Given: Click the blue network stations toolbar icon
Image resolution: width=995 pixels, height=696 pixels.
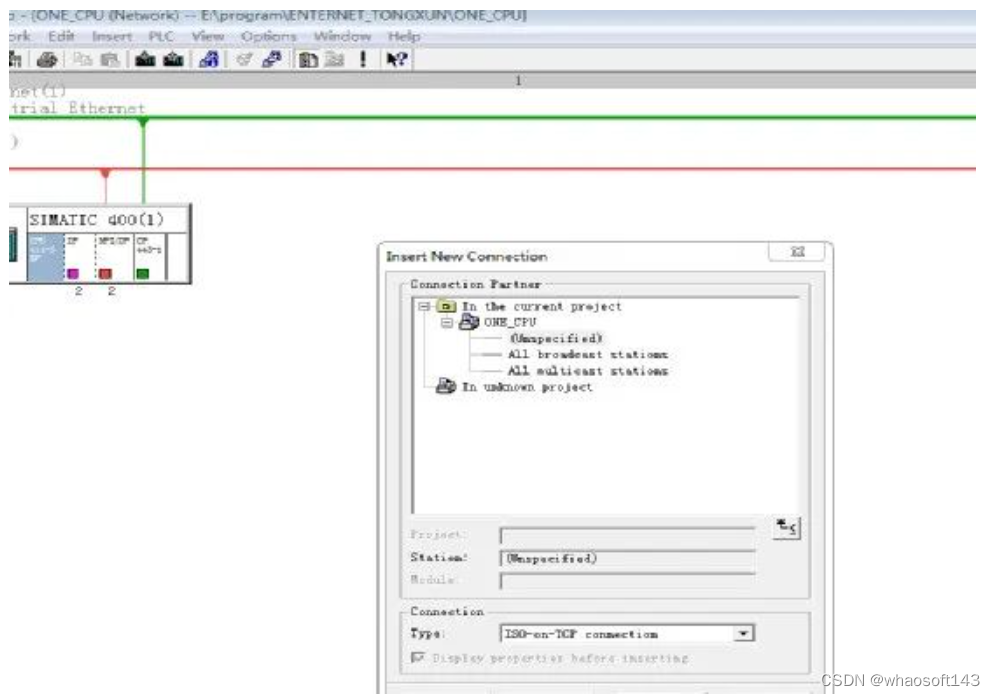Looking at the screenshot, I should click(x=209, y=60).
